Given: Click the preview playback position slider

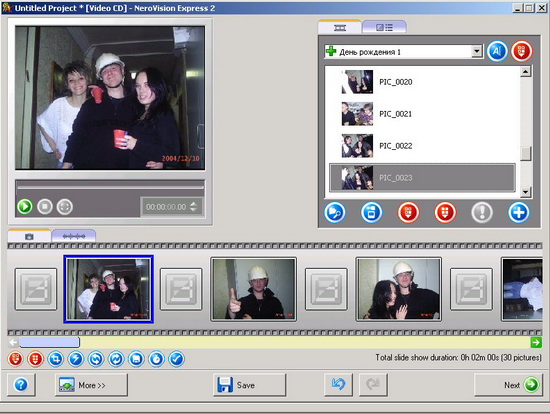Looking at the screenshot, I should pyautogui.click(x=110, y=187).
